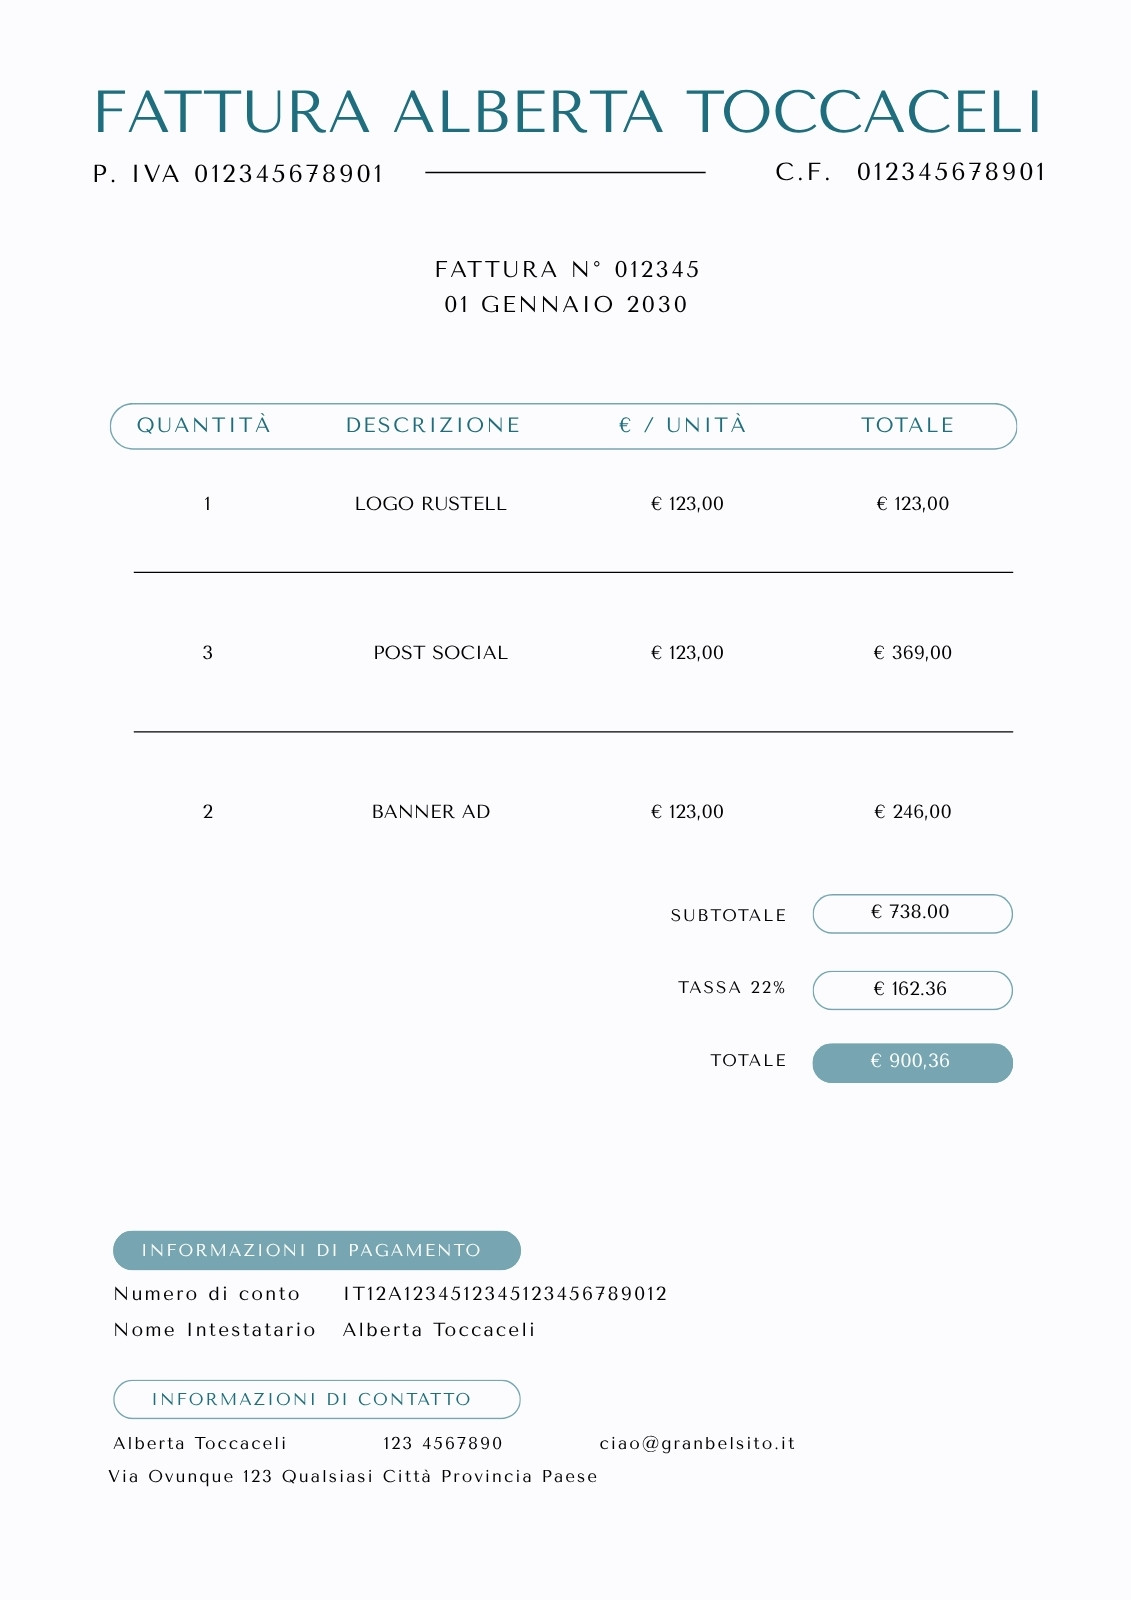This screenshot has height=1600, width=1131.
Task: Click the filled total pill € 900,36
Action: tap(913, 1063)
